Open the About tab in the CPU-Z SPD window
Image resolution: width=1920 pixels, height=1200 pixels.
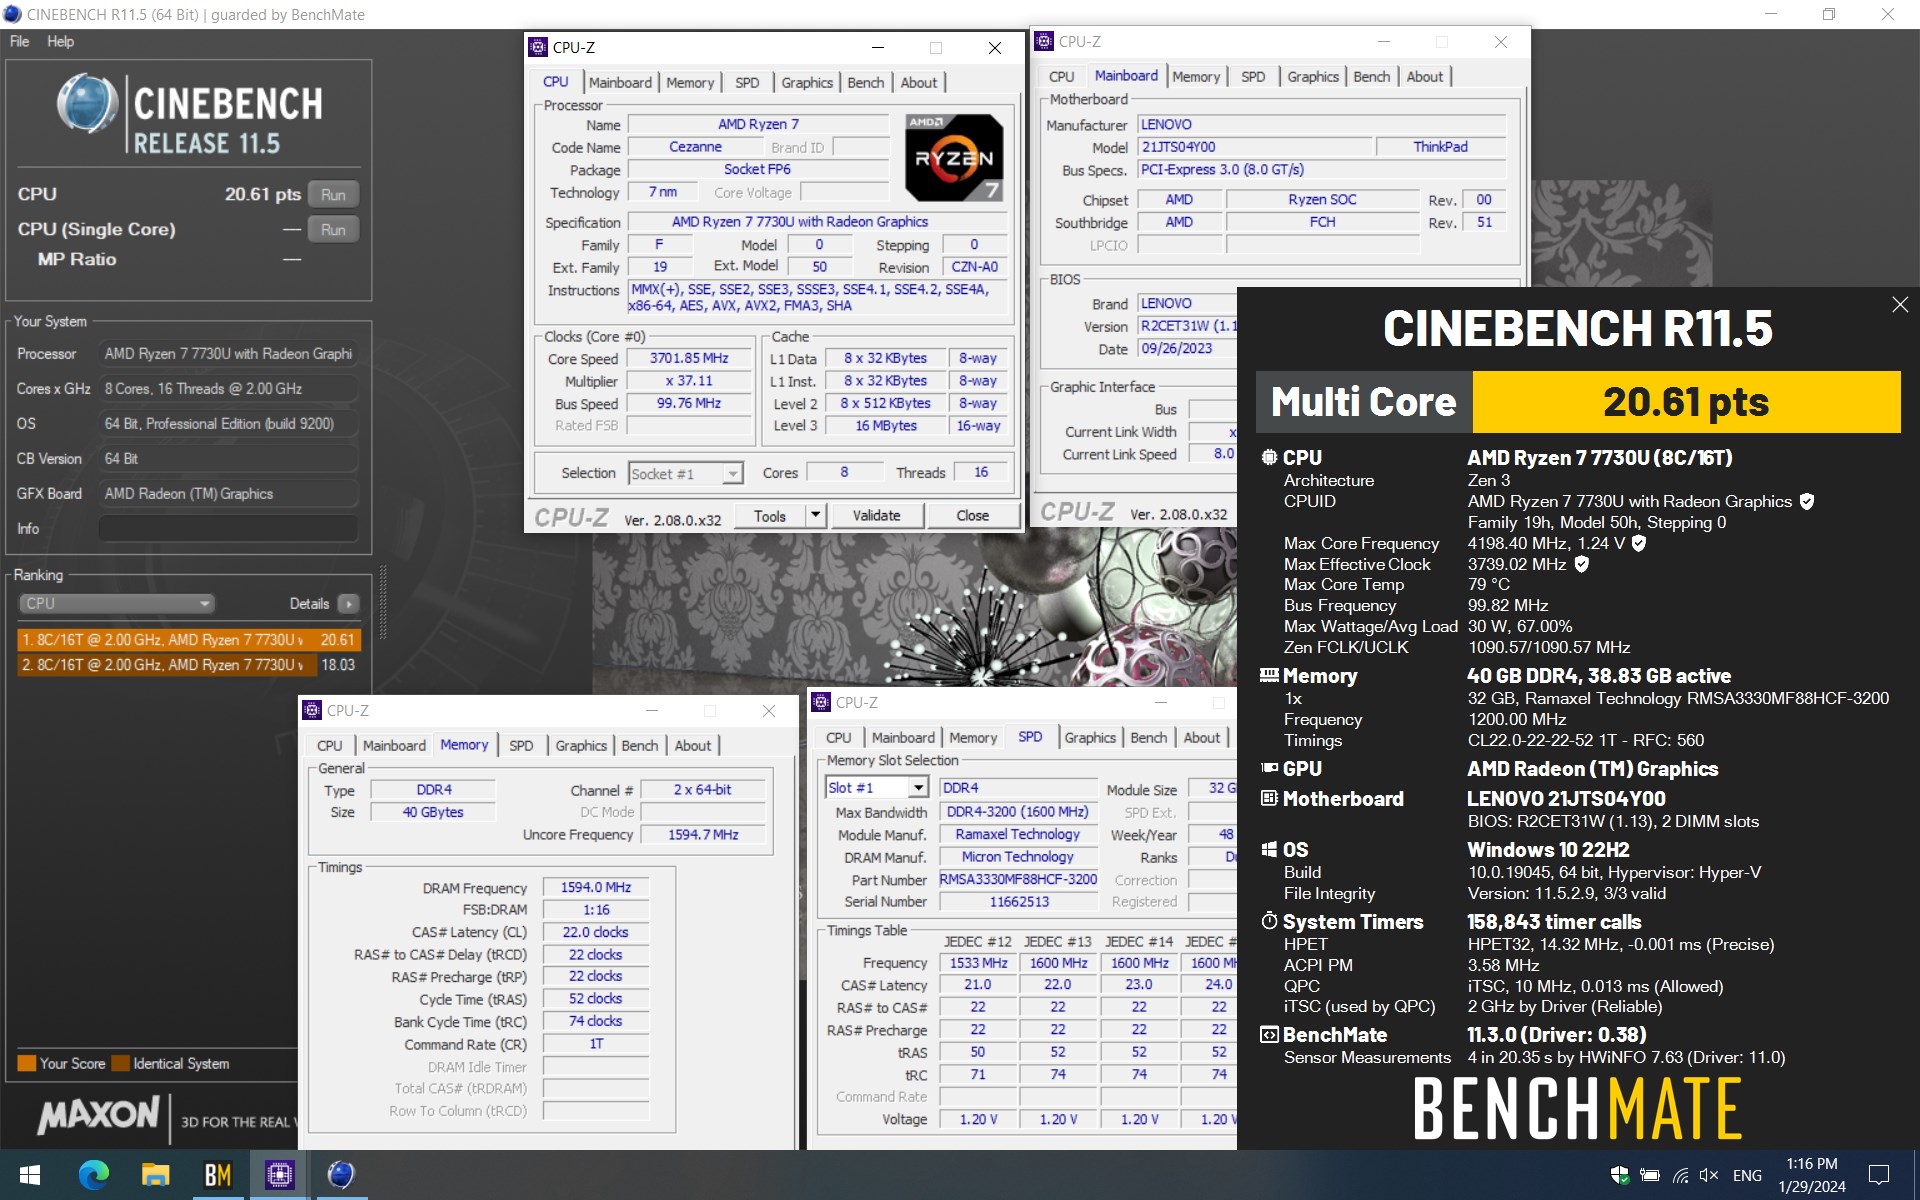pos(1202,738)
